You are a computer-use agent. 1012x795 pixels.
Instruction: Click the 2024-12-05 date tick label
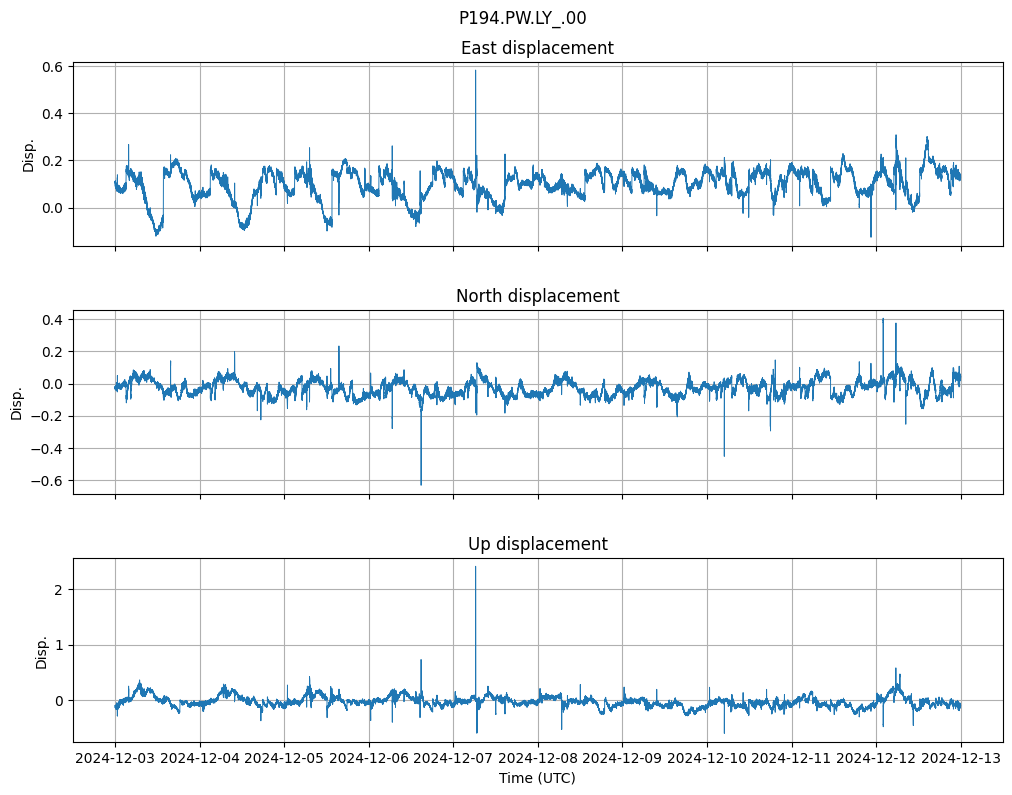point(285,758)
